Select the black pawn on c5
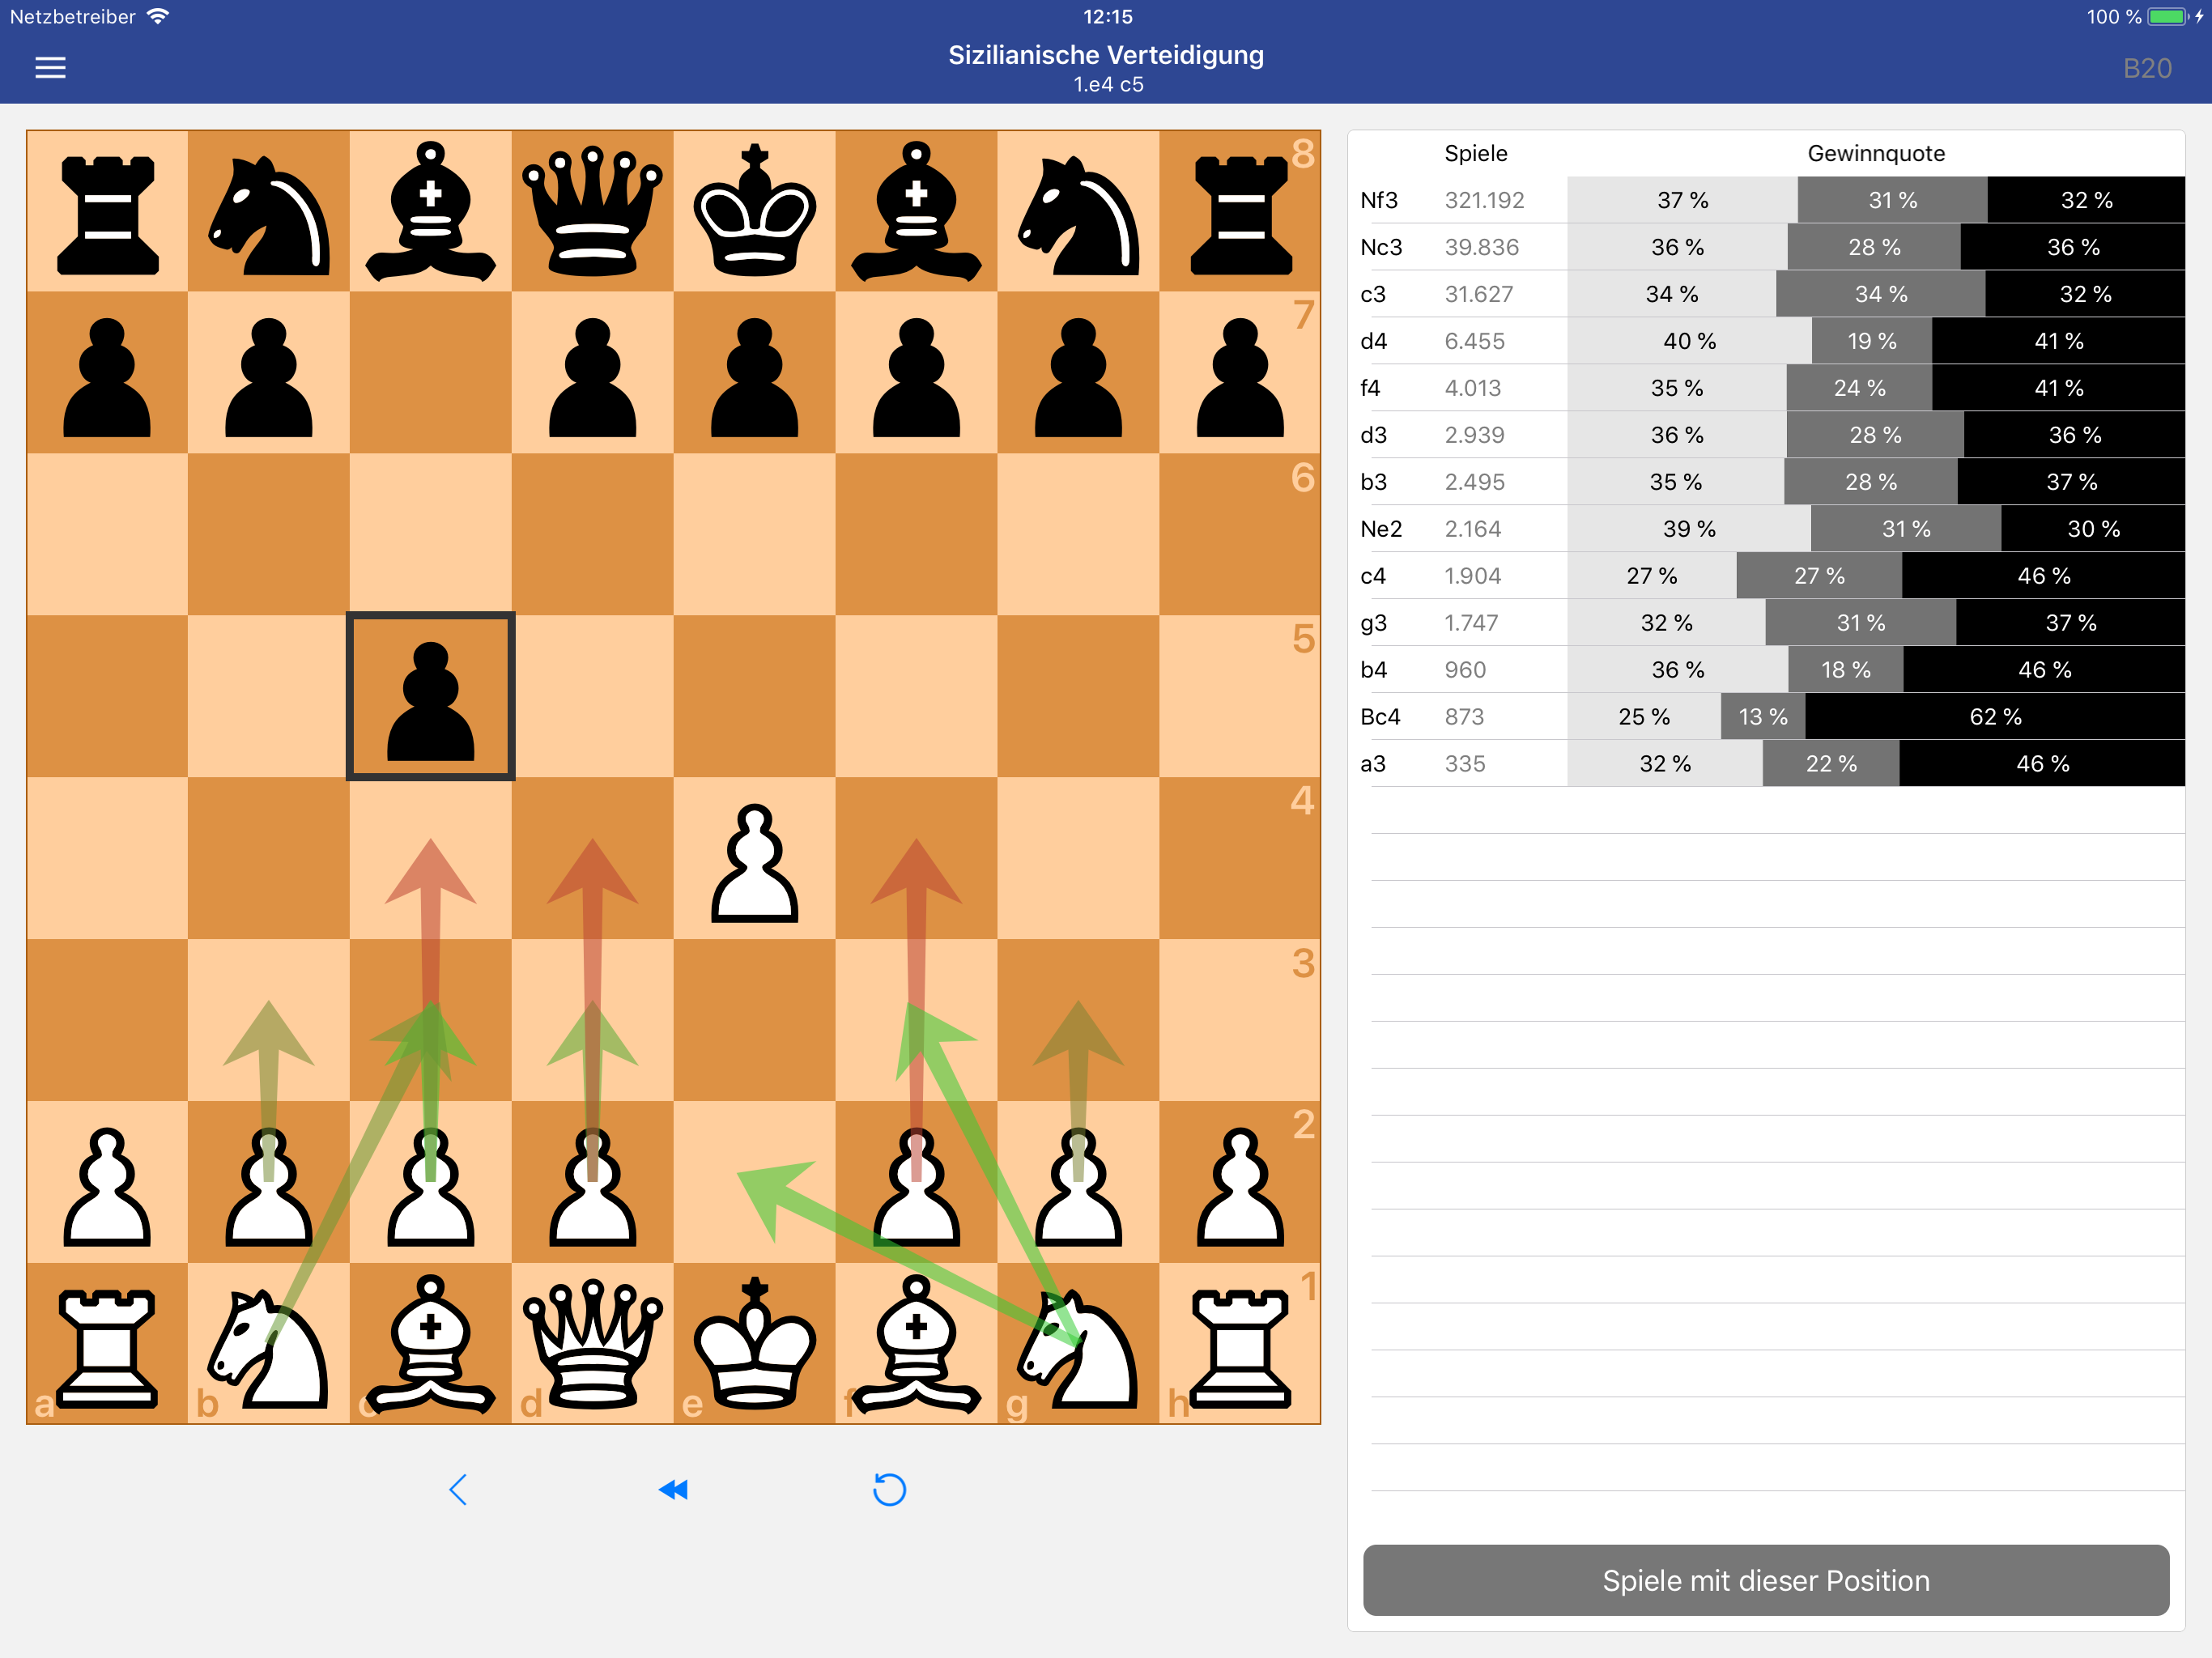2212x1658 pixels. (430, 696)
